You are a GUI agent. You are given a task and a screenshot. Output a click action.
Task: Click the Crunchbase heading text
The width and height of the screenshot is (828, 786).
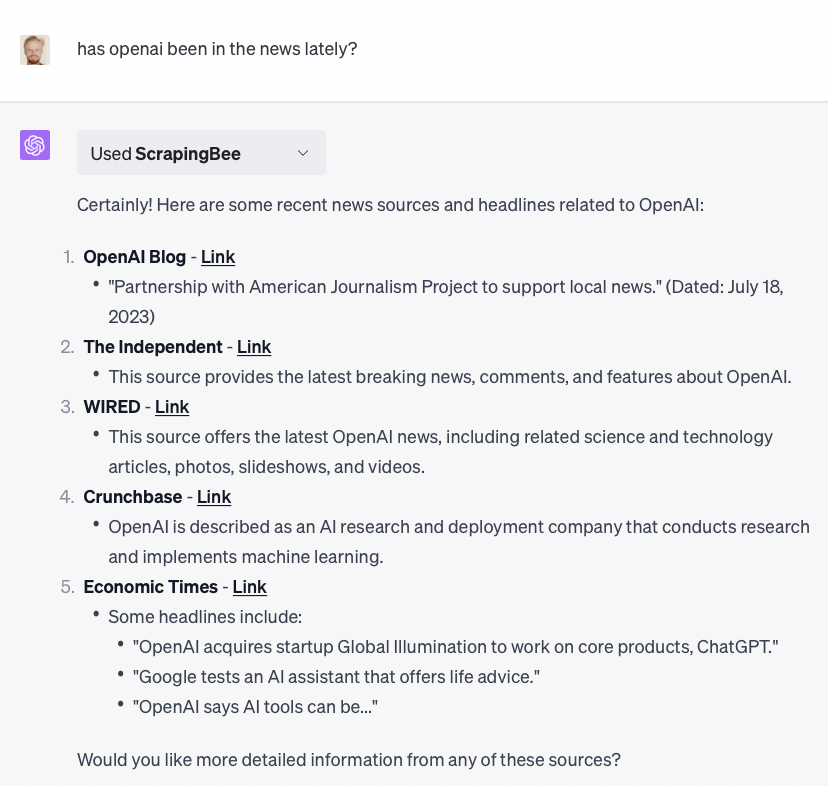[x=133, y=497]
